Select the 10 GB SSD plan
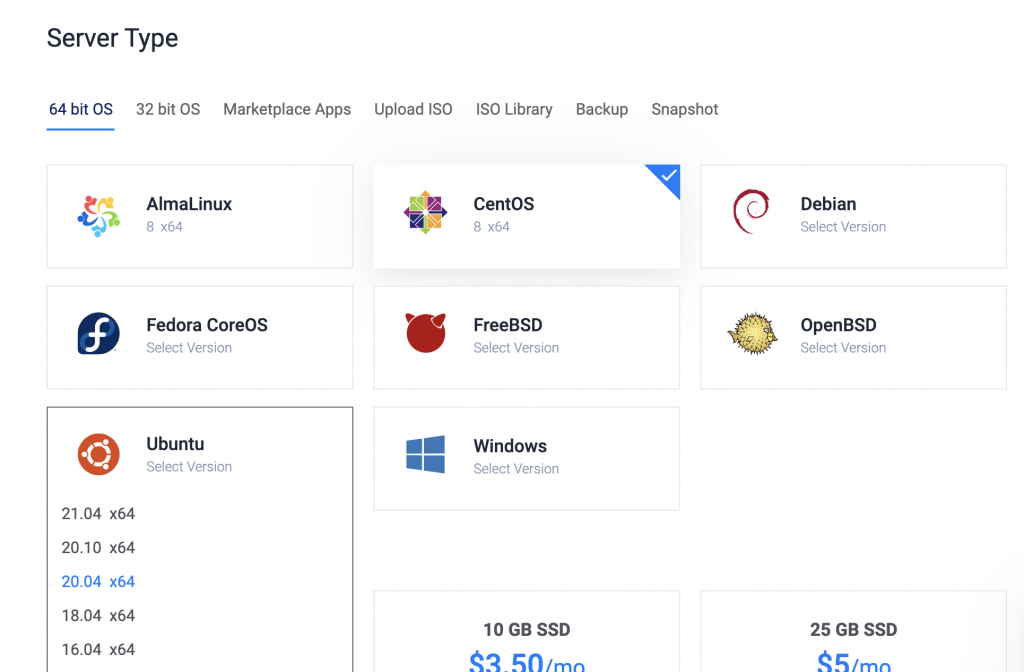The height and width of the screenshot is (672, 1024). (526, 632)
